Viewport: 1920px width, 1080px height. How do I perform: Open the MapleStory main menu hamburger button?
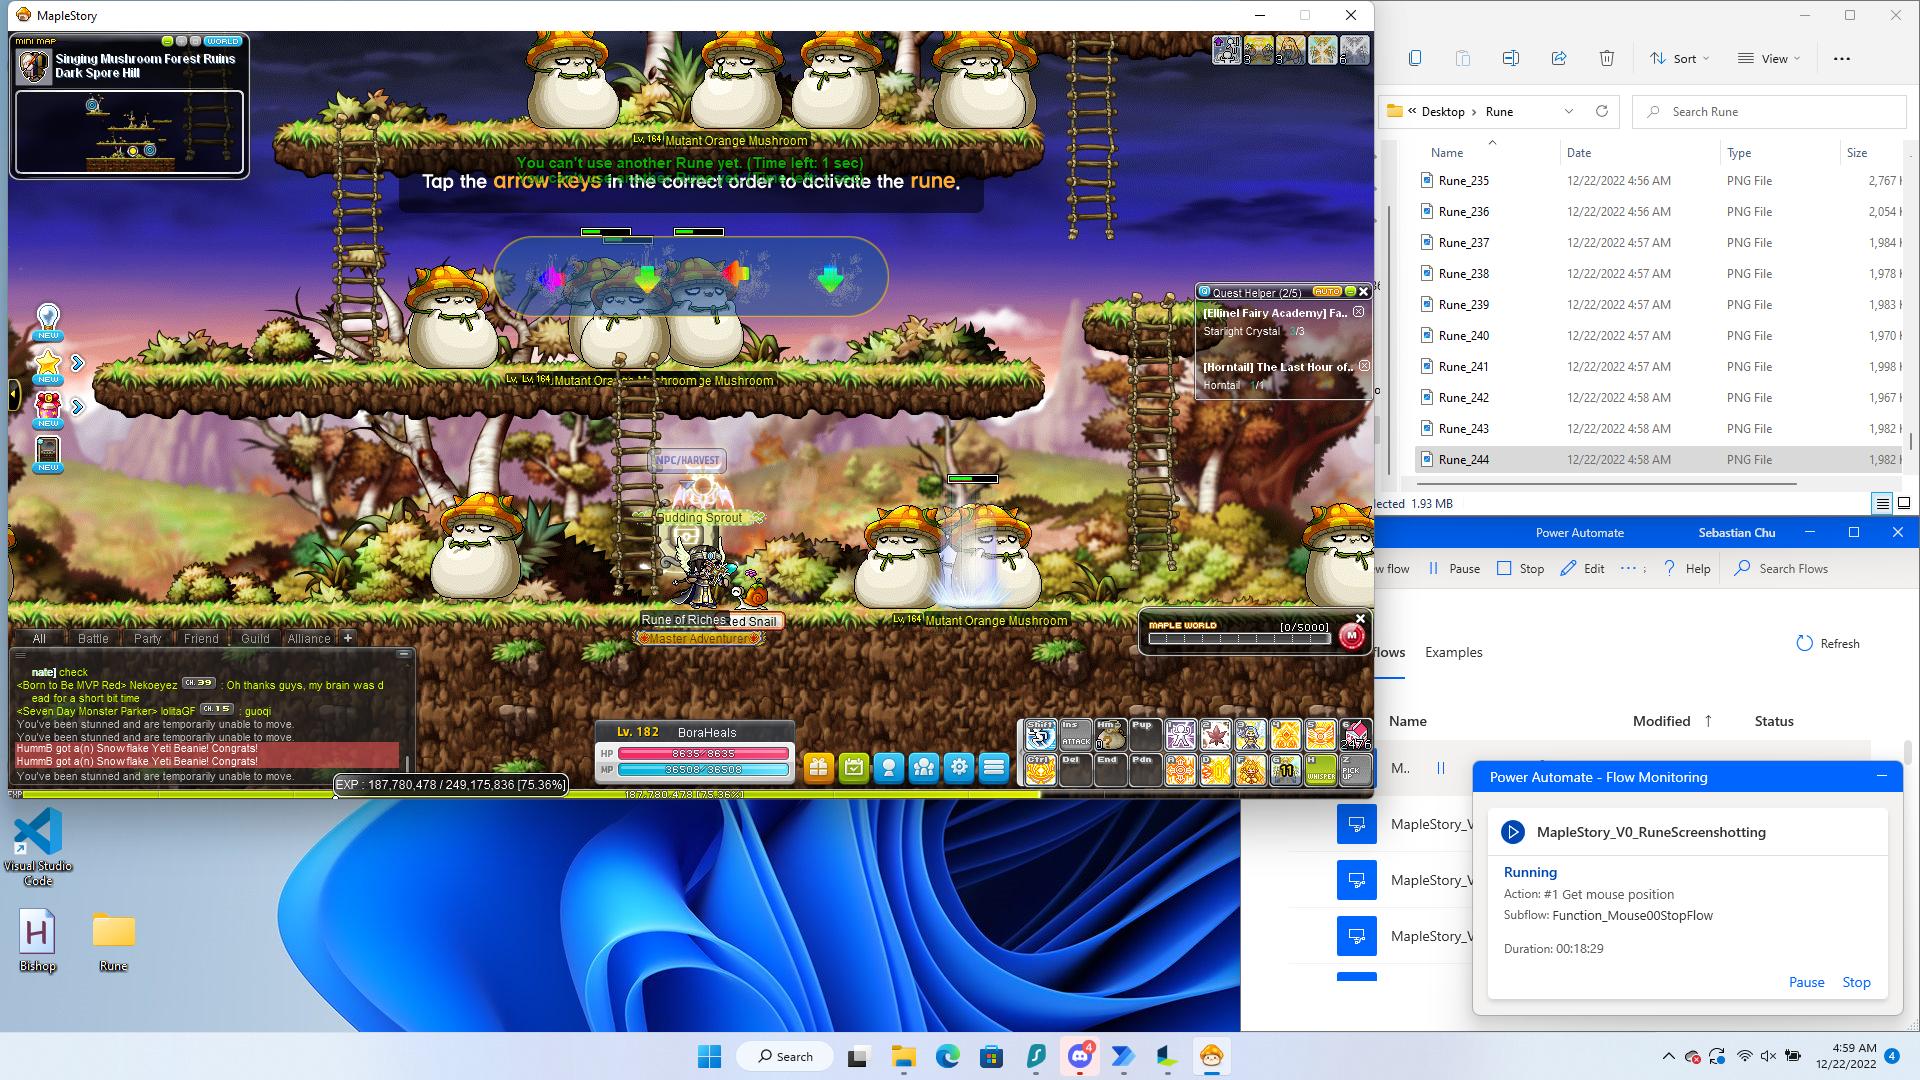pos(993,768)
